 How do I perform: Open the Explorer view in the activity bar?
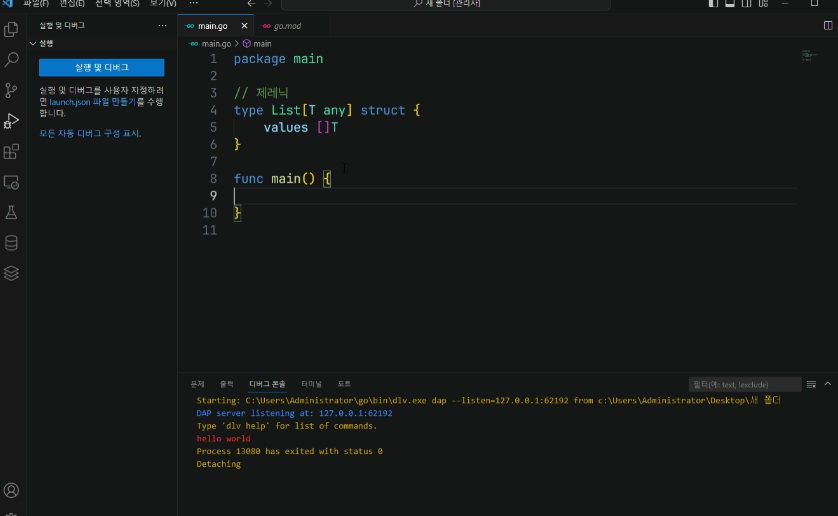(x=11, y=29)
